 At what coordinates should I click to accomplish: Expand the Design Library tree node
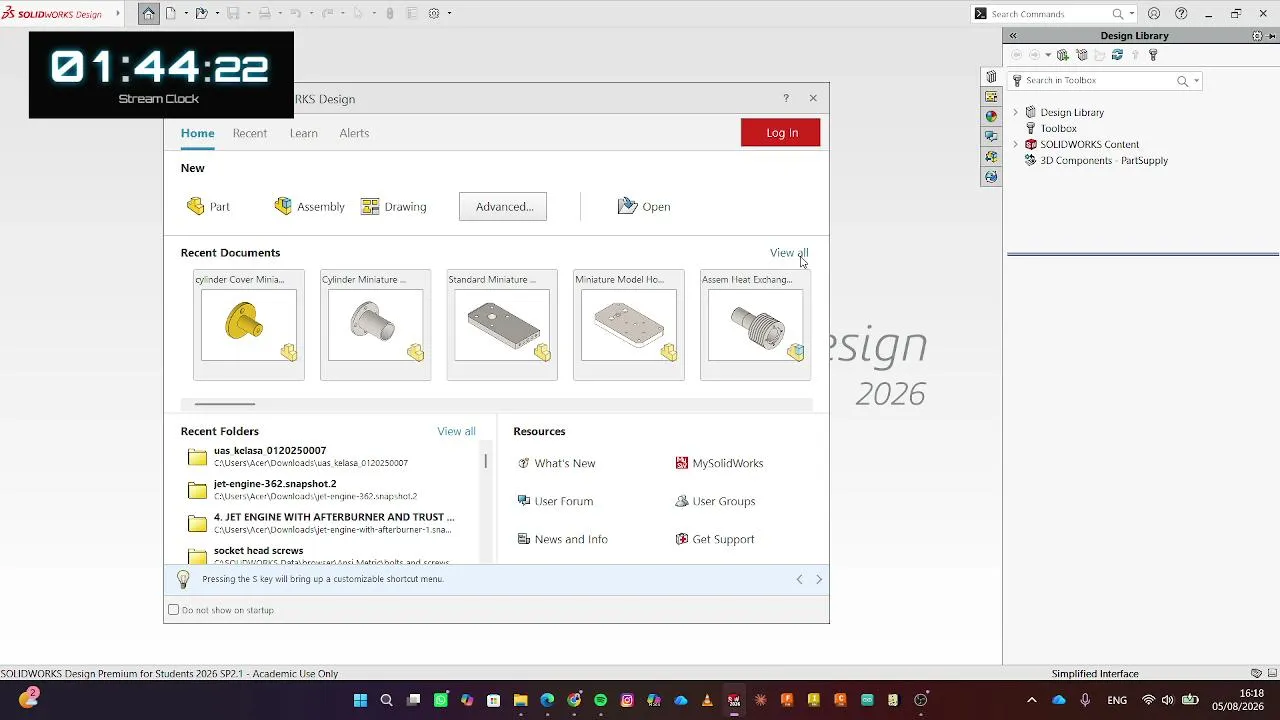click(1016, 112)
